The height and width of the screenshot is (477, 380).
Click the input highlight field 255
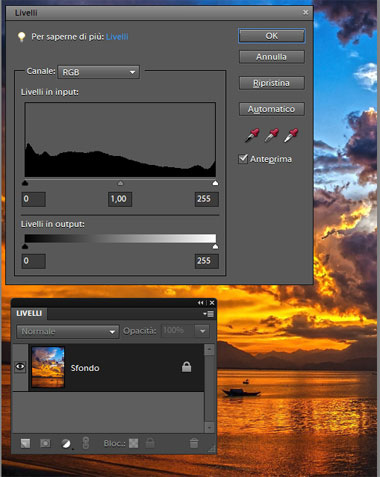coord(207,199)
